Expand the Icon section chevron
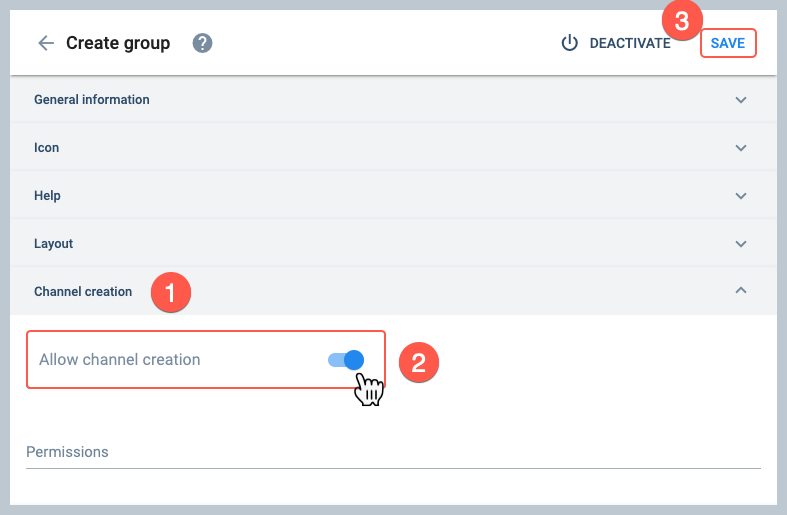787x515 pixels. 741,148
